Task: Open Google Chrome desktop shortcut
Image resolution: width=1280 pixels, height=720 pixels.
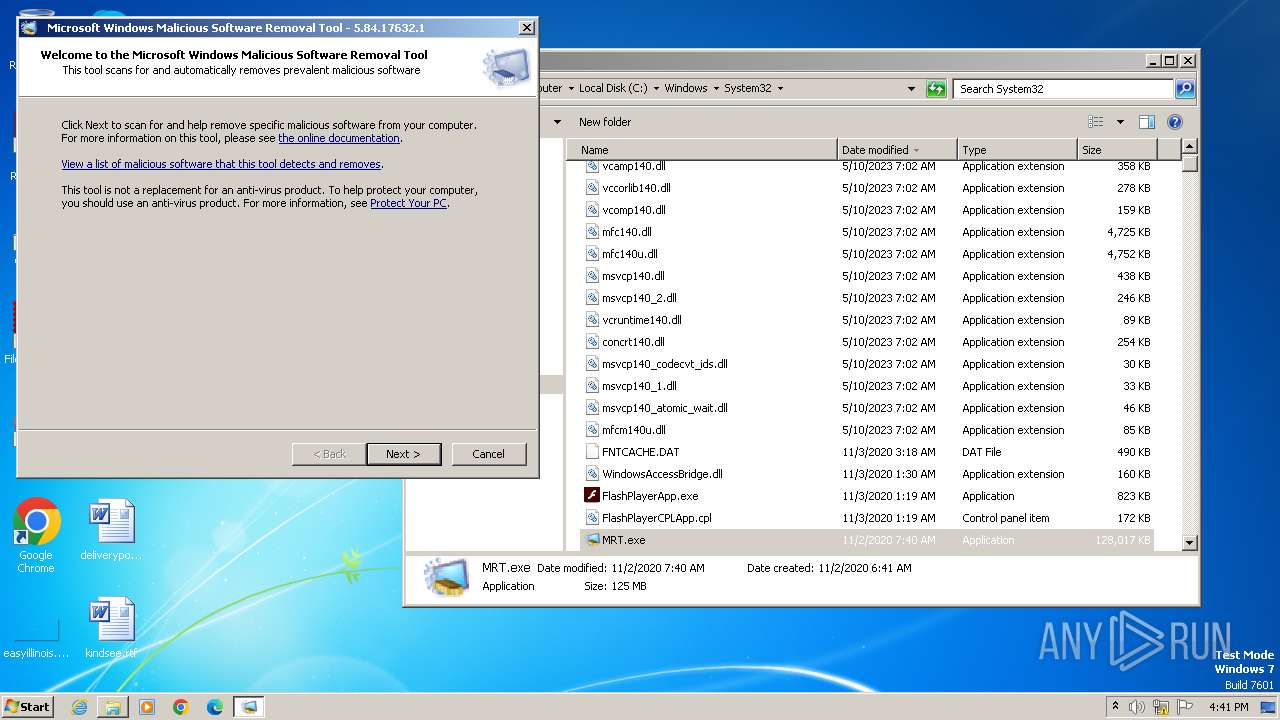Action: pos(36,536)
